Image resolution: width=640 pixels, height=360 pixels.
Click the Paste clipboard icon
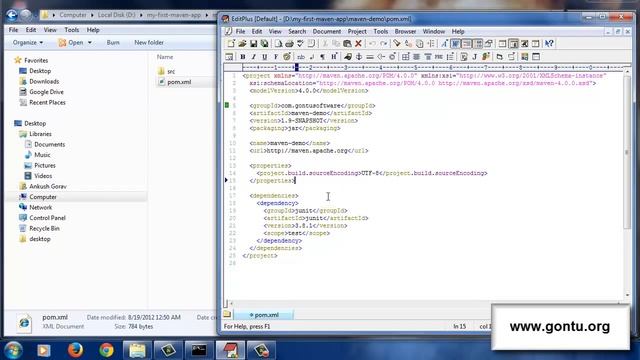(347, 44)
